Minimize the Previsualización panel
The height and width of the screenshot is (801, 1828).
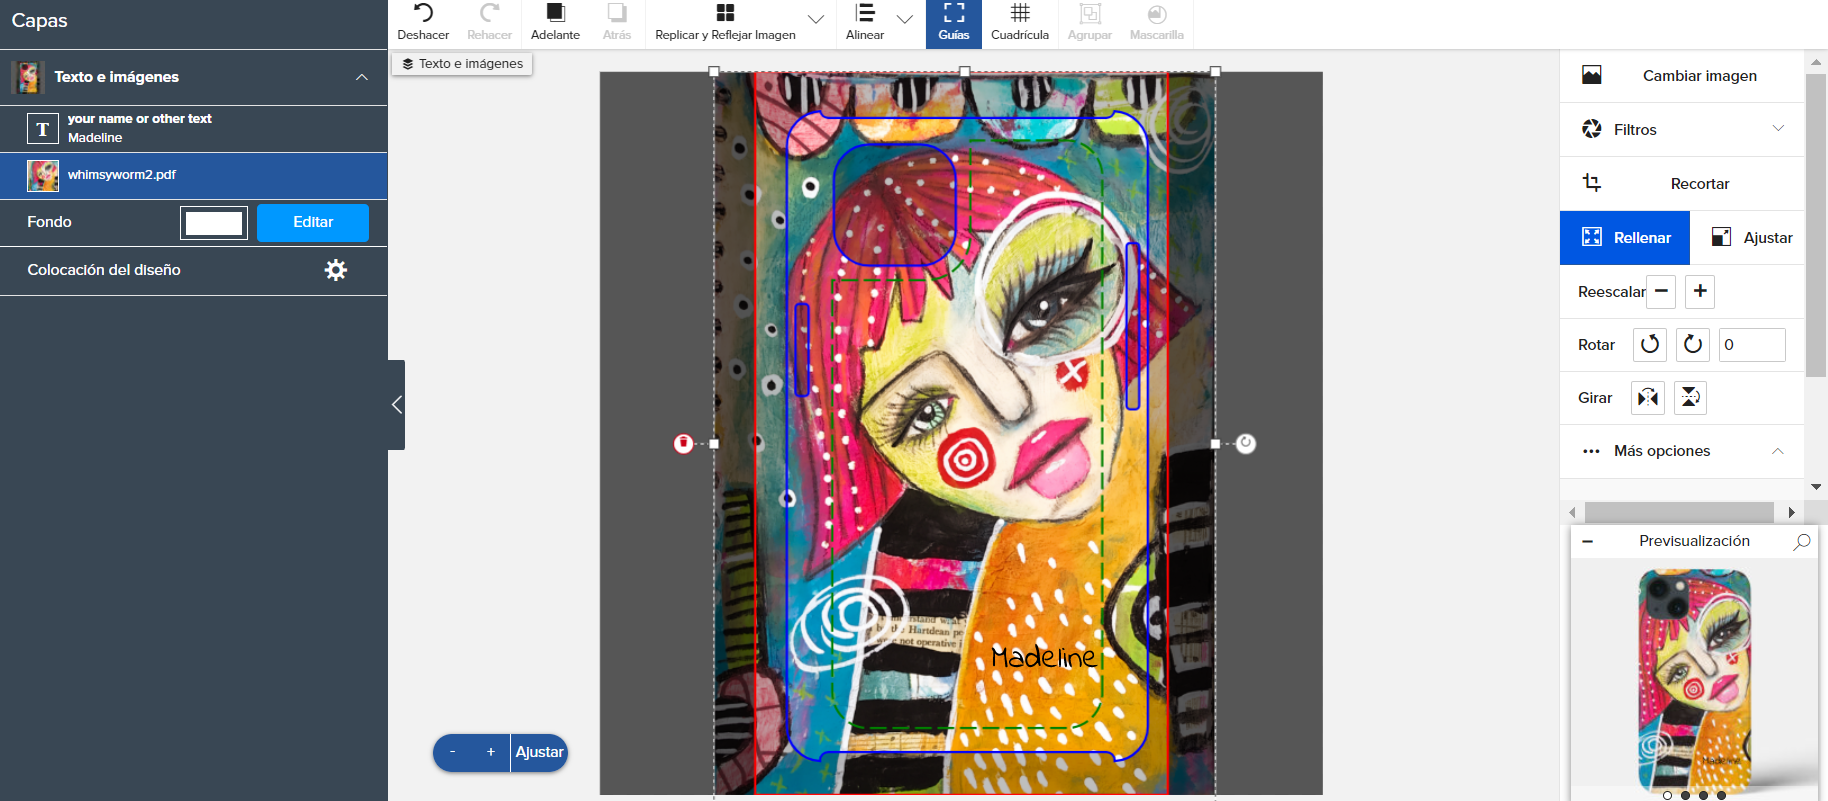(1588, 541)
